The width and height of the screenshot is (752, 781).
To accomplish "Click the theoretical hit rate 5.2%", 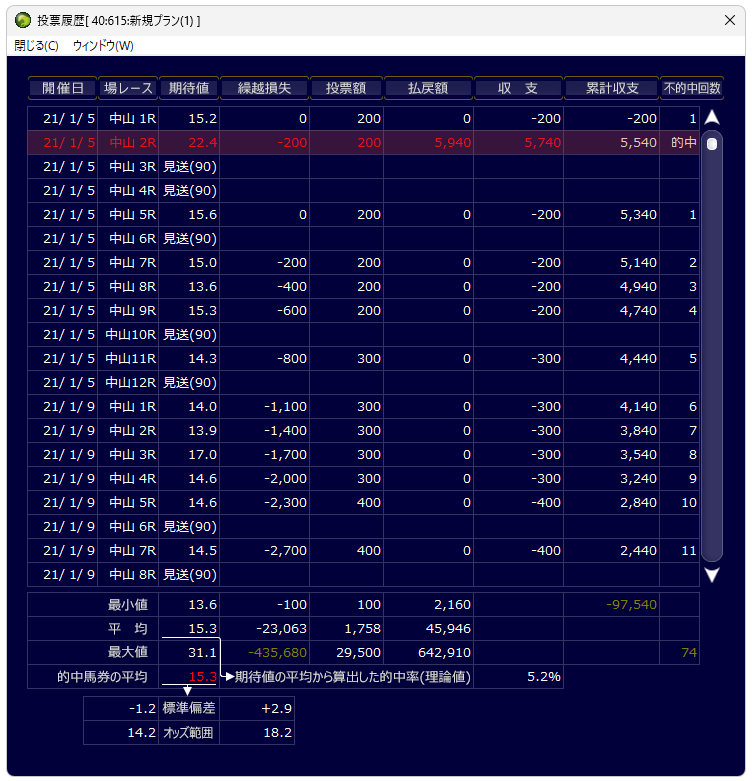I will (x=544, y=676).
